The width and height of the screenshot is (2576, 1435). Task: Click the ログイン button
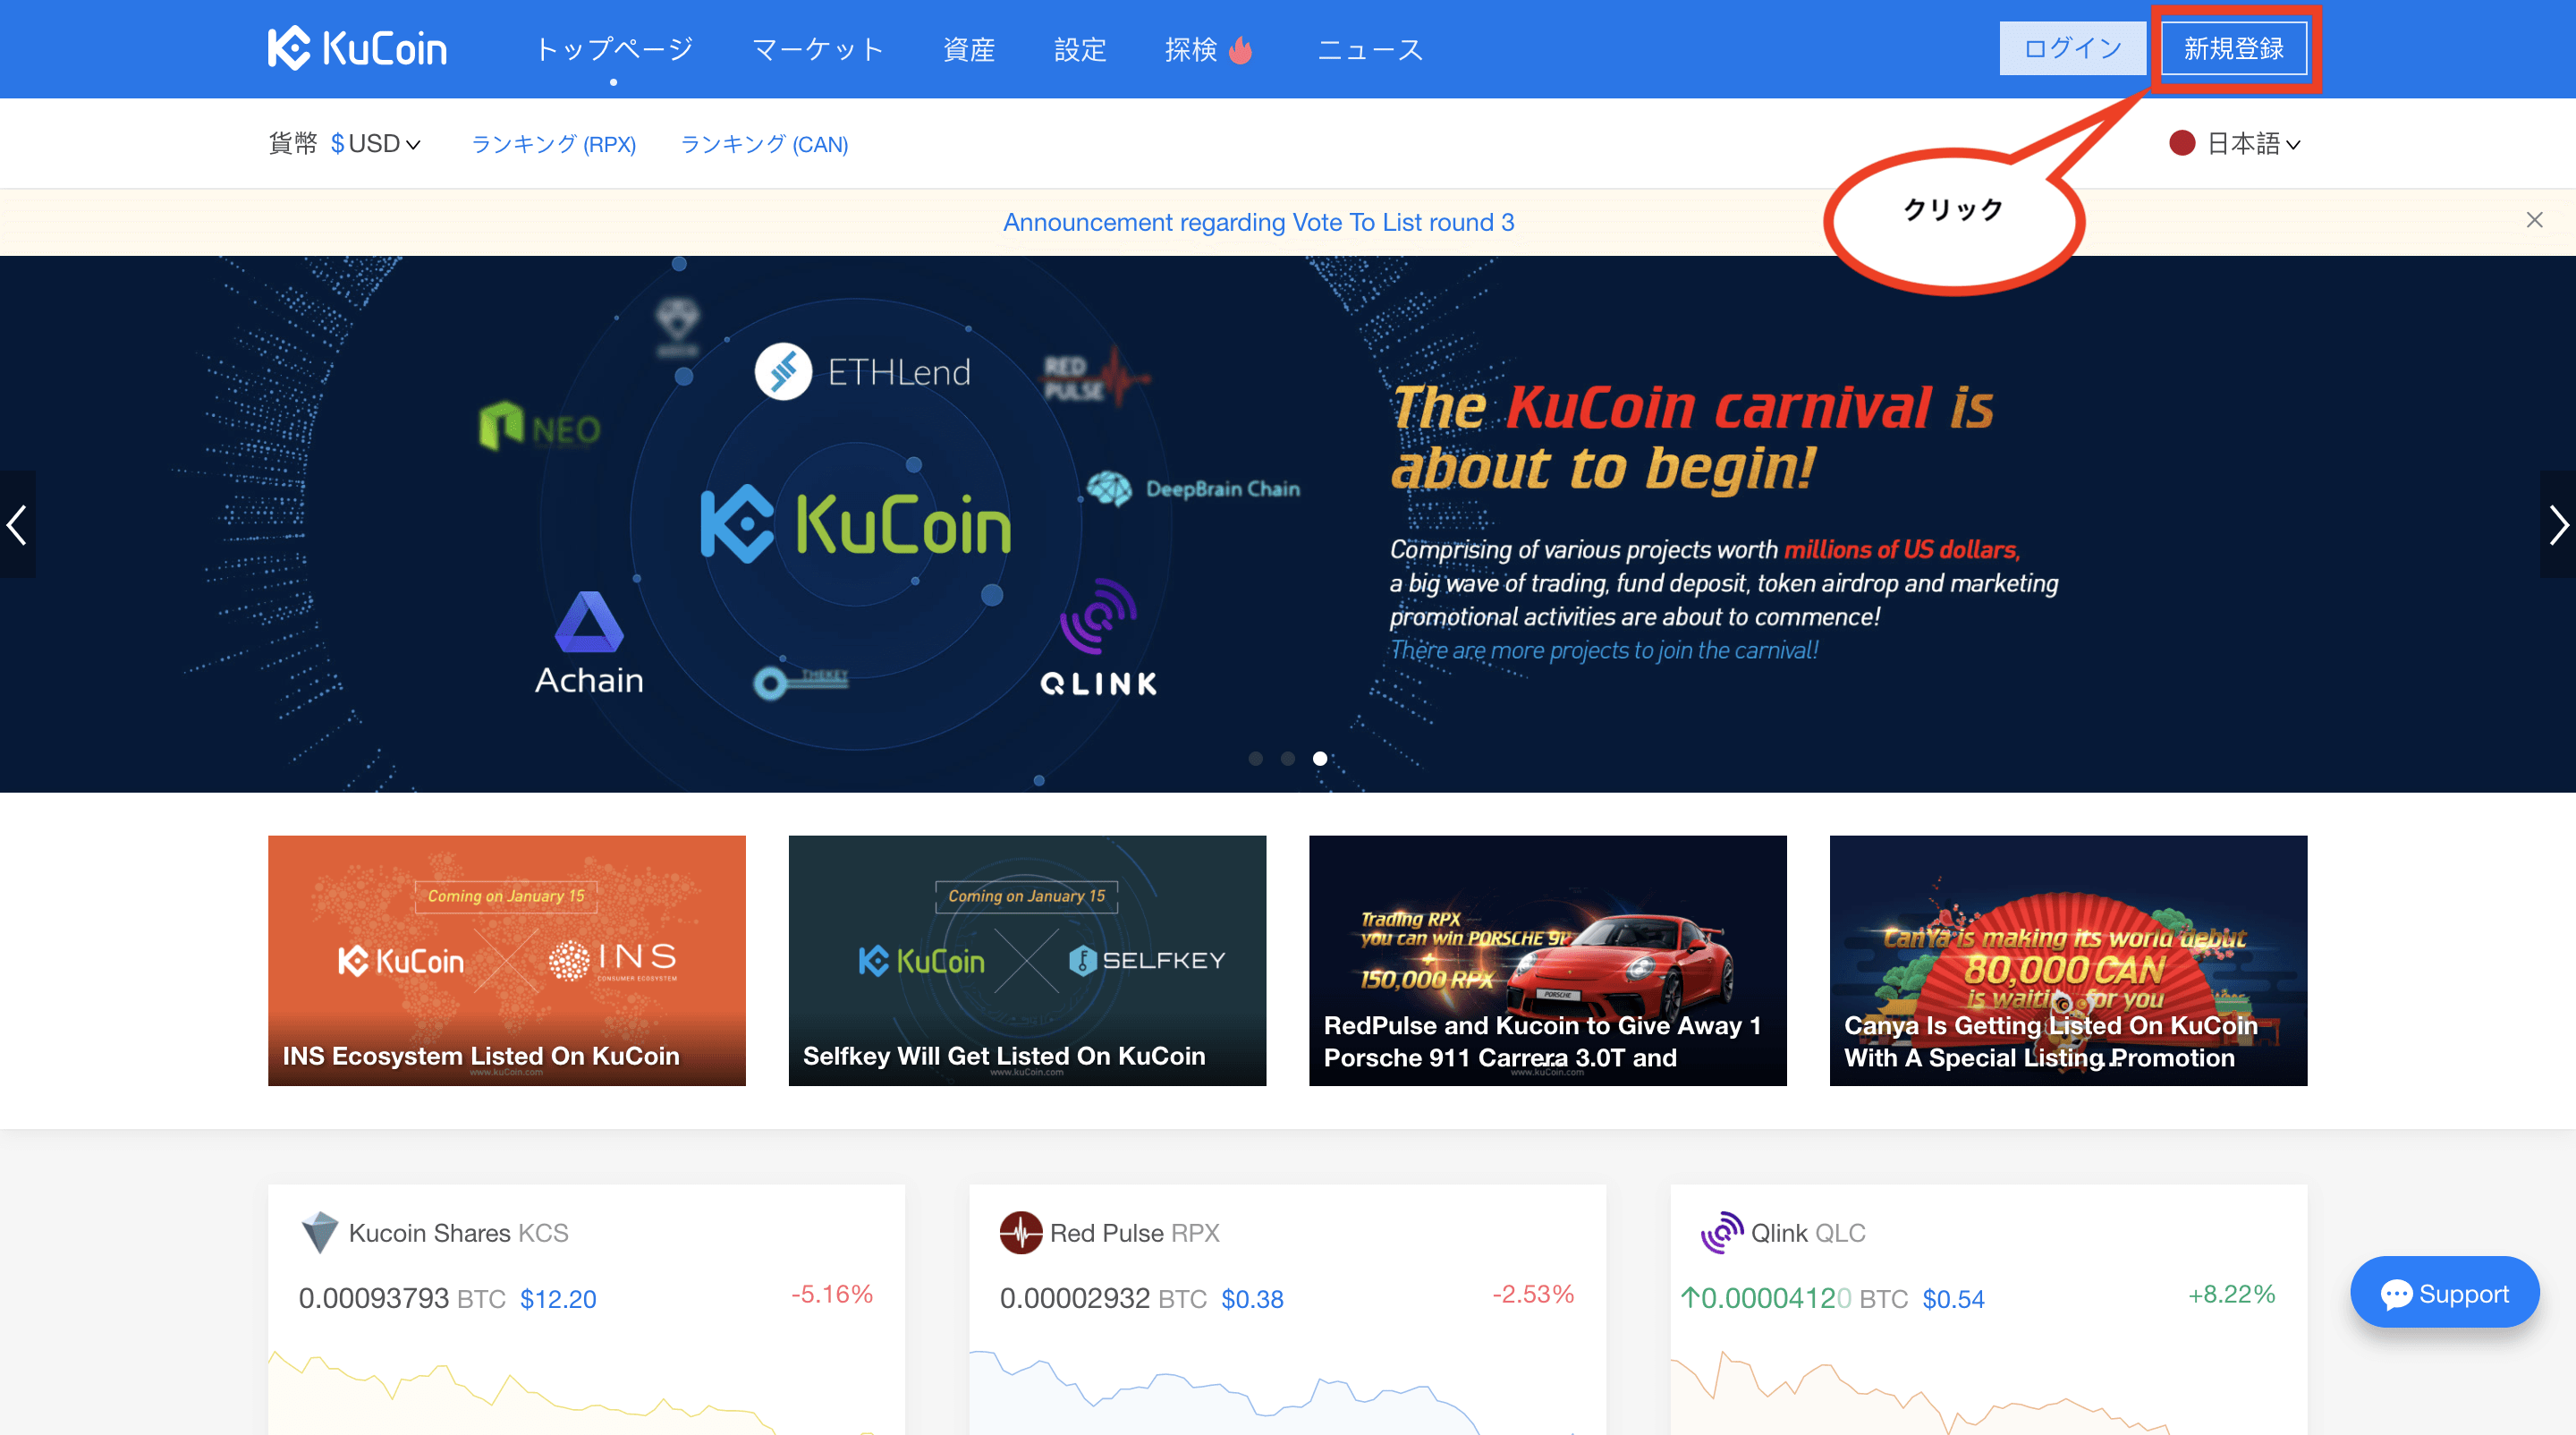coord(2072,48)
